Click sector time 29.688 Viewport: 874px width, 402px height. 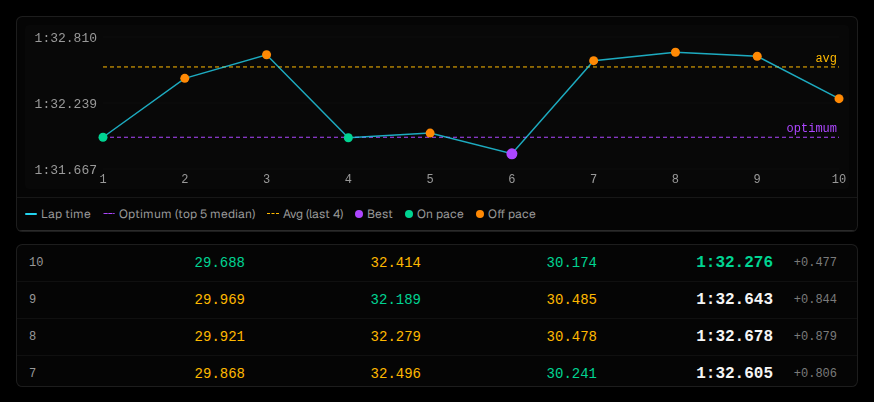click(220, 263)
